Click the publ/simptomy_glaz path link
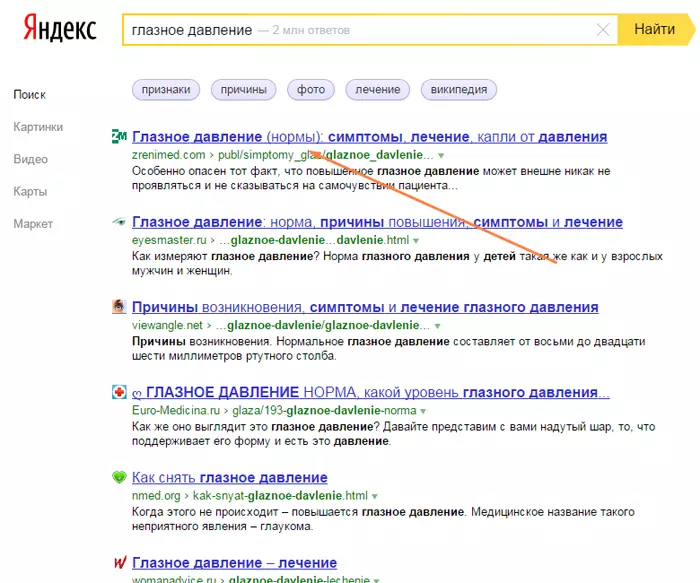 click(325, 155)
